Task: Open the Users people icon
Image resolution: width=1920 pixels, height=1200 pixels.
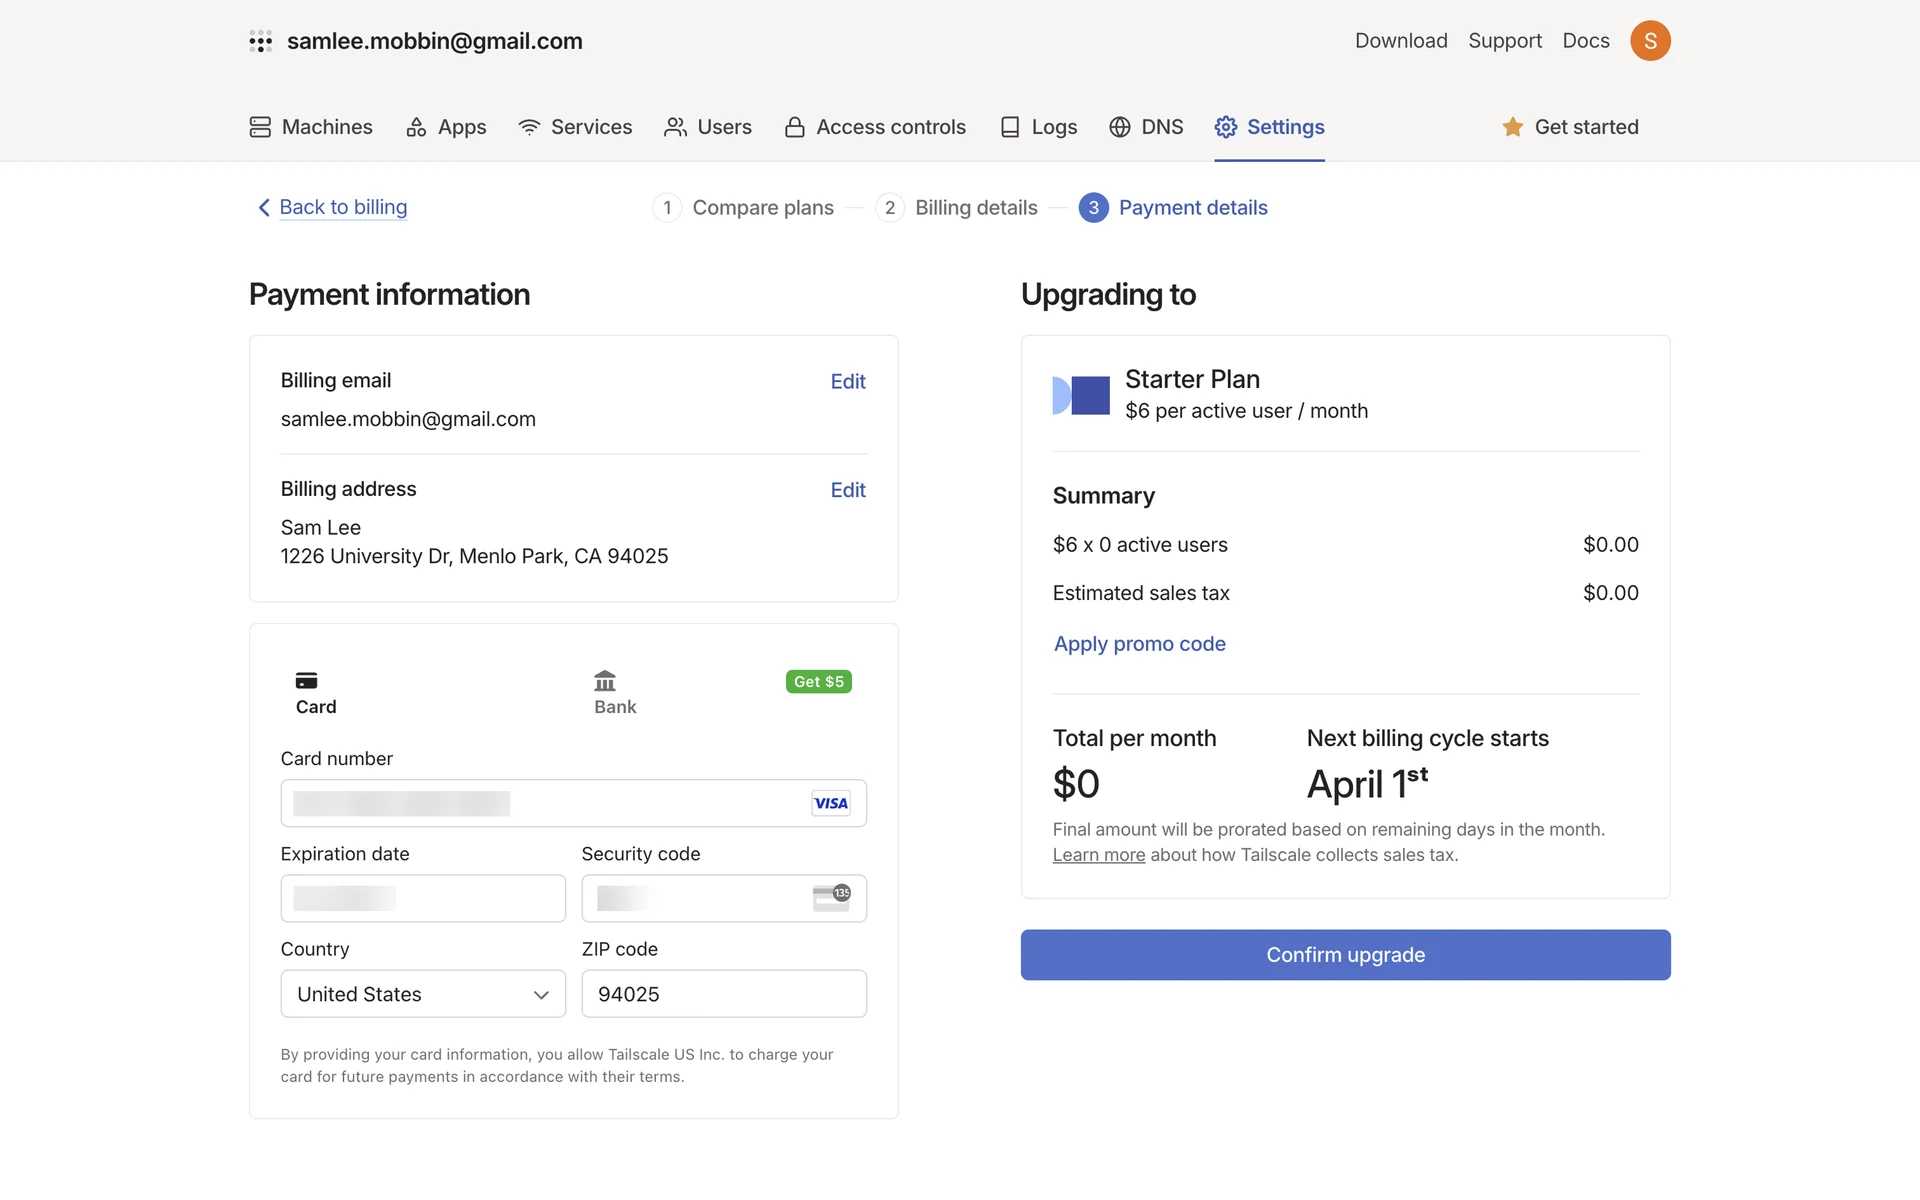Action: pos(675,127)
